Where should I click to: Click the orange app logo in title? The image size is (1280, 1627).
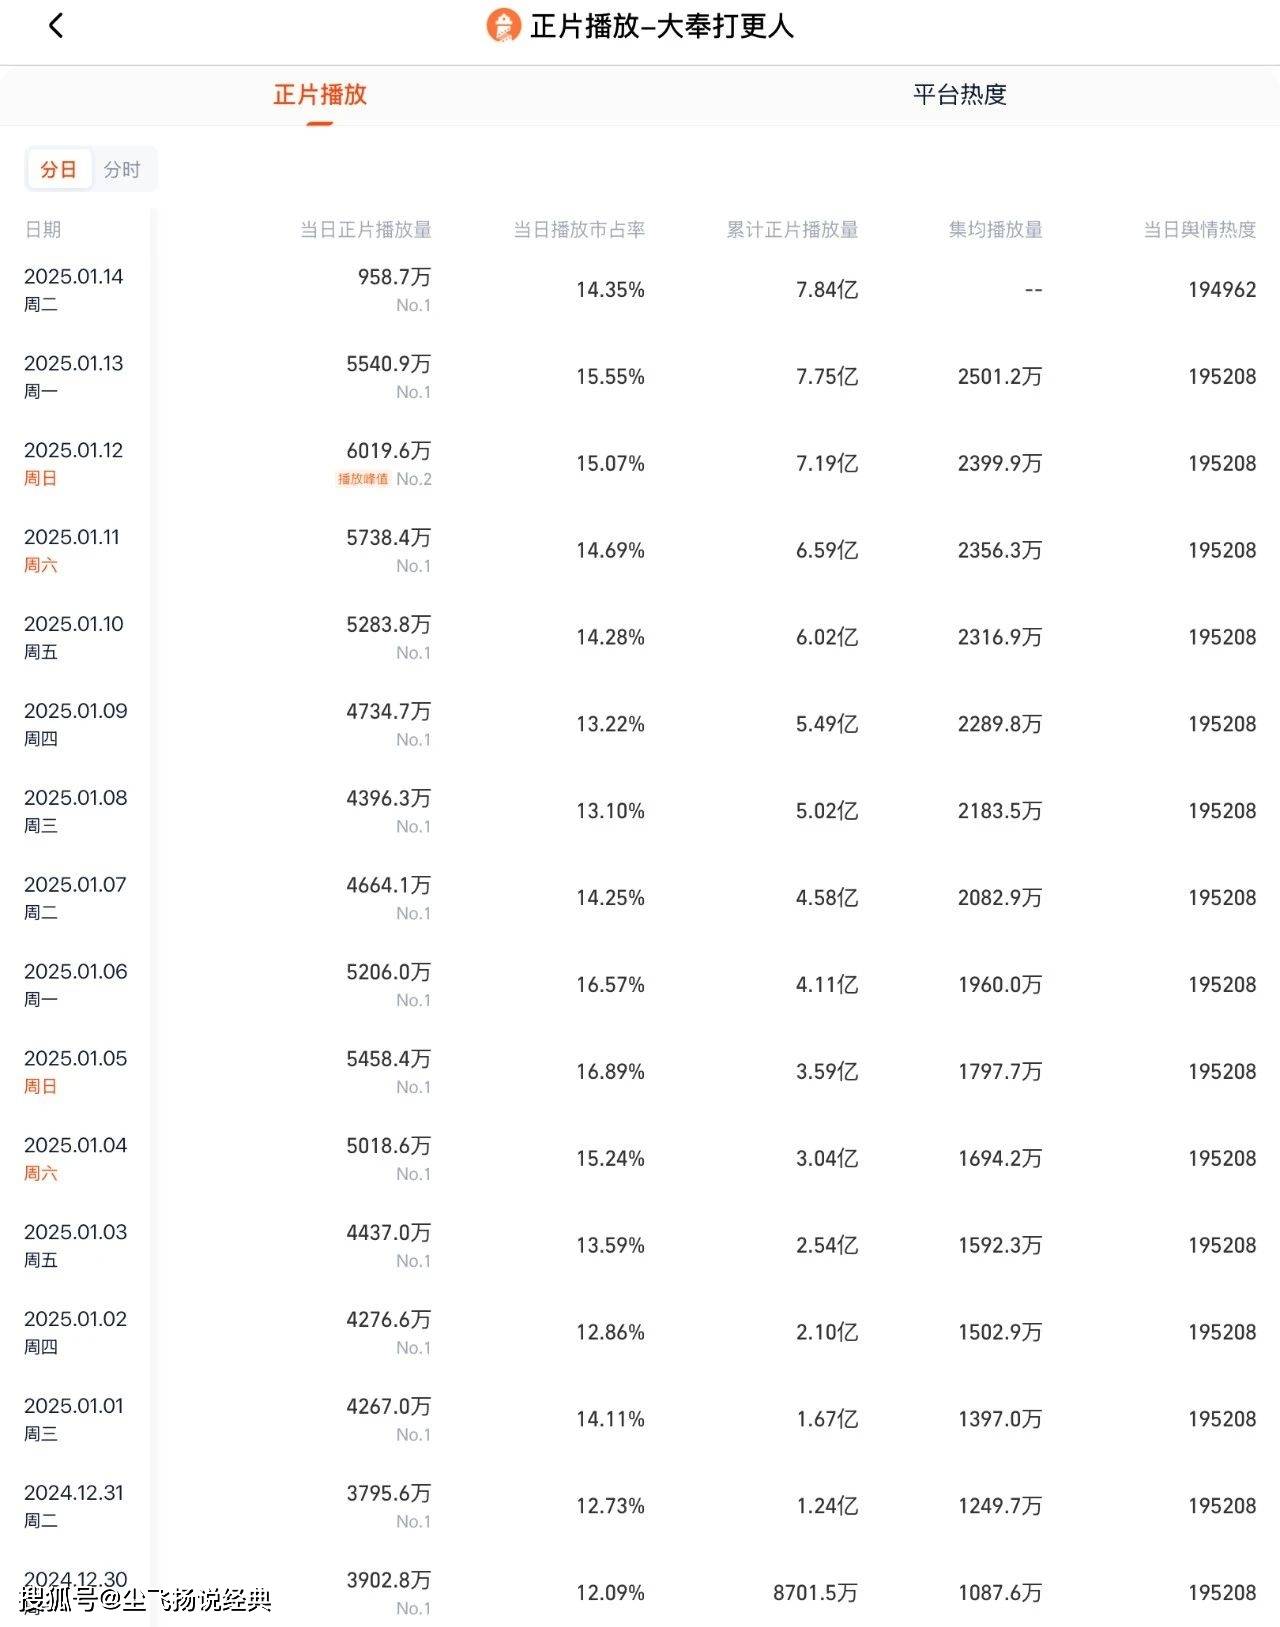(503, 26)
